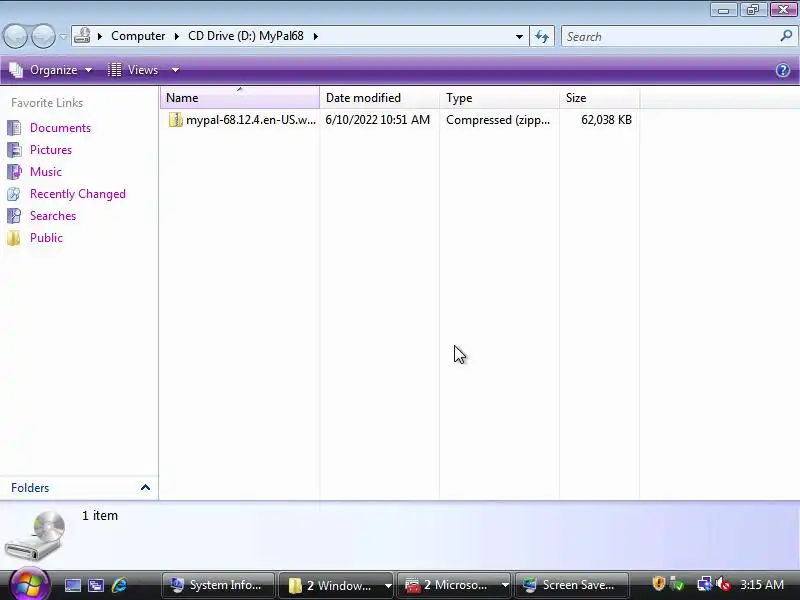Open the Windows Start orb
Image resolution: width=800 pixels, height=600 pixels.
(x=29, y=585)
